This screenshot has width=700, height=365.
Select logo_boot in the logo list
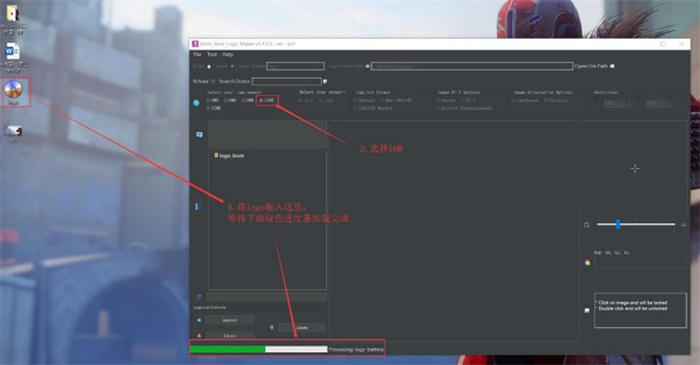229,156
